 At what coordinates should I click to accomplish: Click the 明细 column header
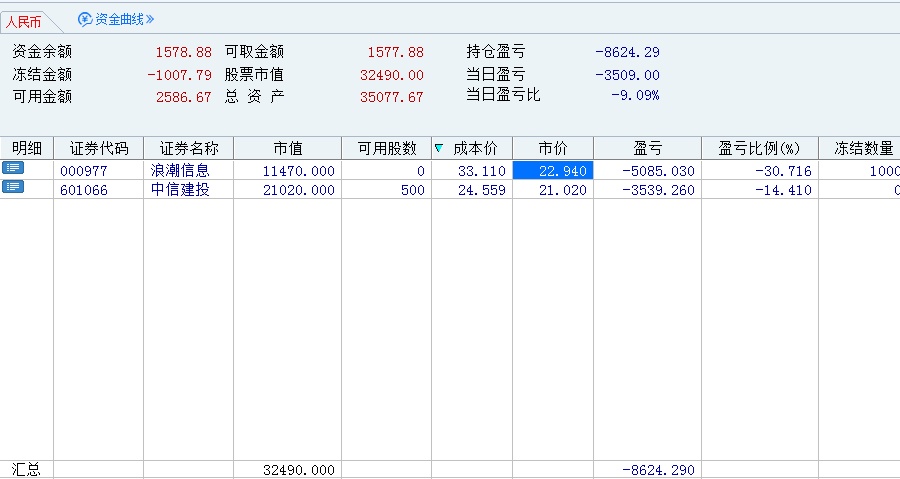[26, 149]
